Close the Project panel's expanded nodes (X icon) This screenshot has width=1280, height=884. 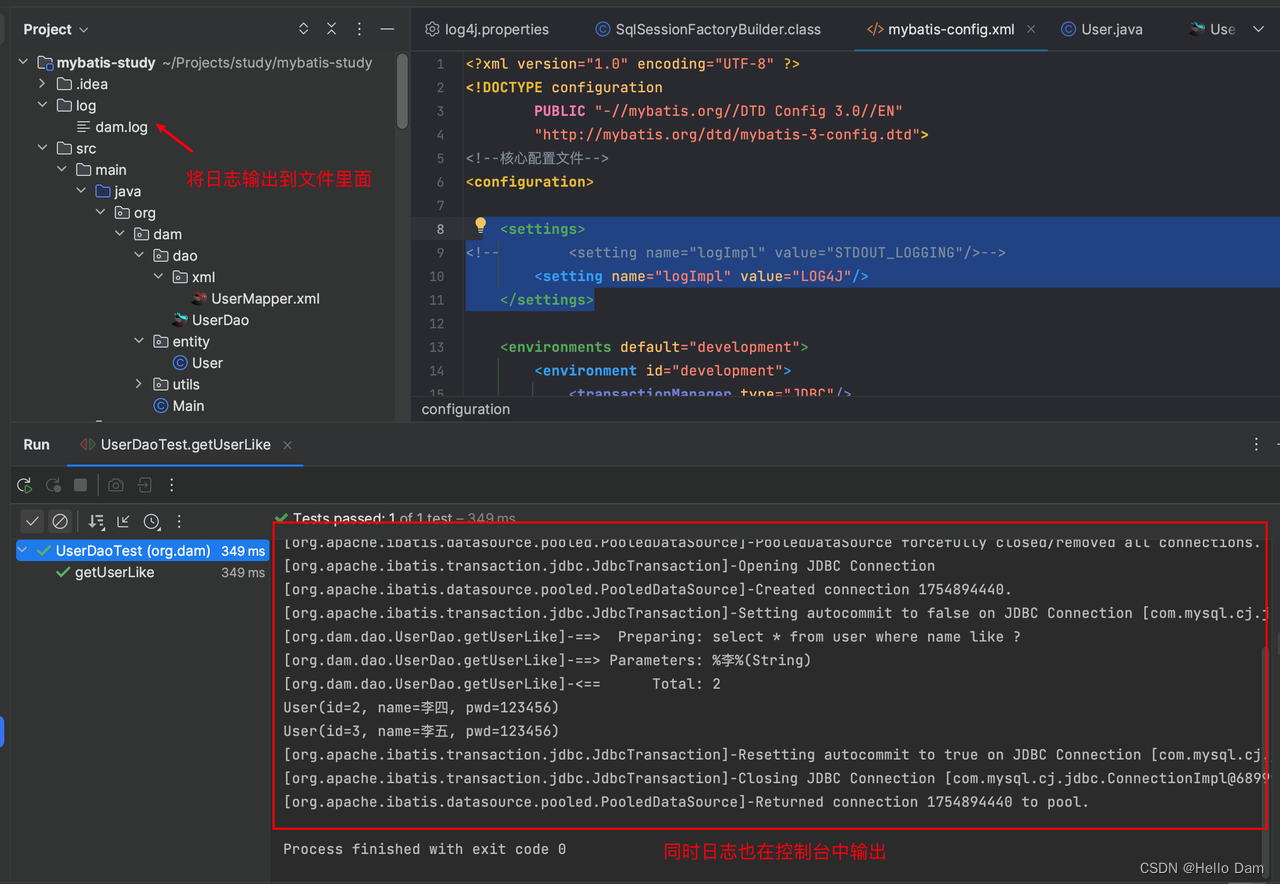tap(332, 29)
